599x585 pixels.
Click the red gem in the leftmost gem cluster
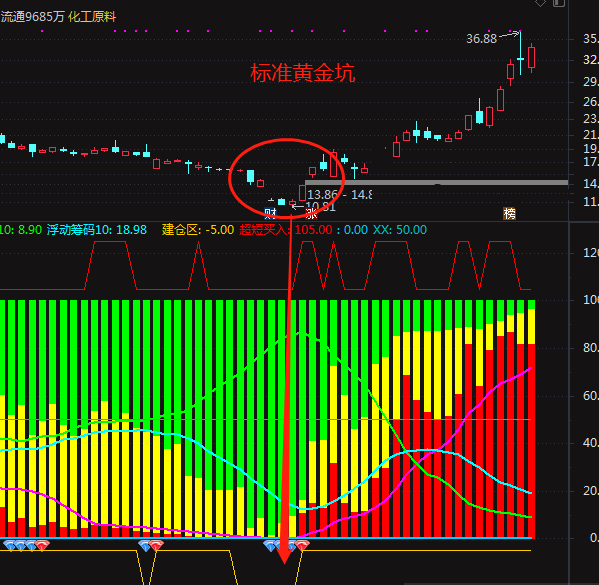[42, 545]
